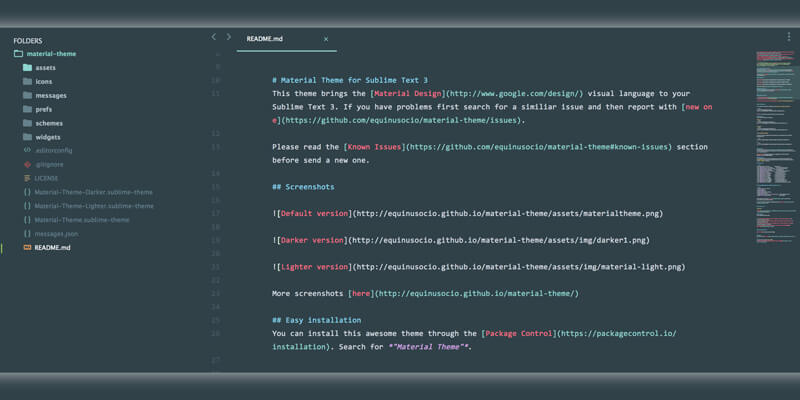Click the assets folder icon
This screenshot has height=400, width=800.
click(x=26, y=68)
